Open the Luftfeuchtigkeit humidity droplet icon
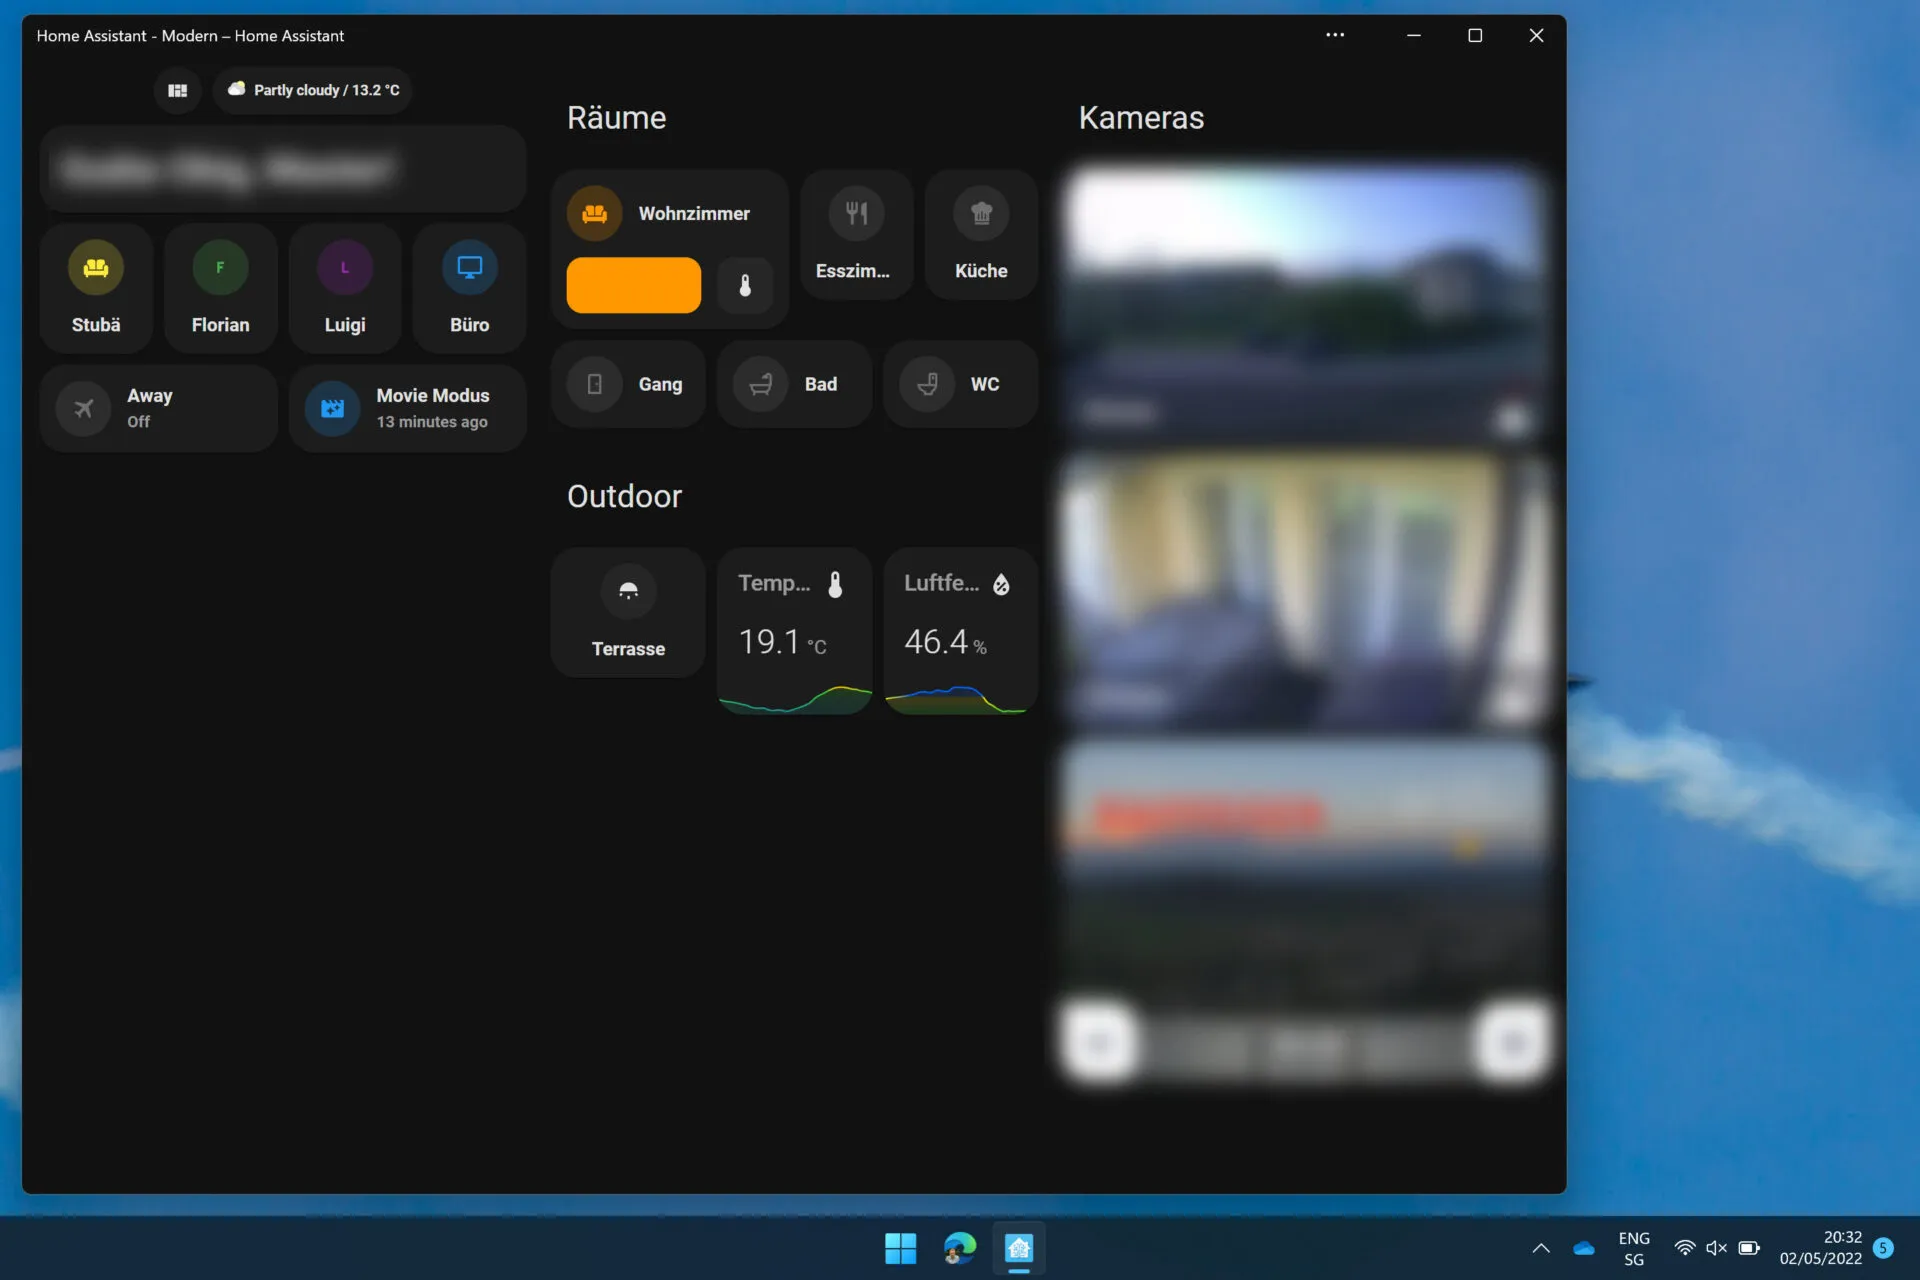This screenshot has width=1920, height=1280. [1001, 584]
